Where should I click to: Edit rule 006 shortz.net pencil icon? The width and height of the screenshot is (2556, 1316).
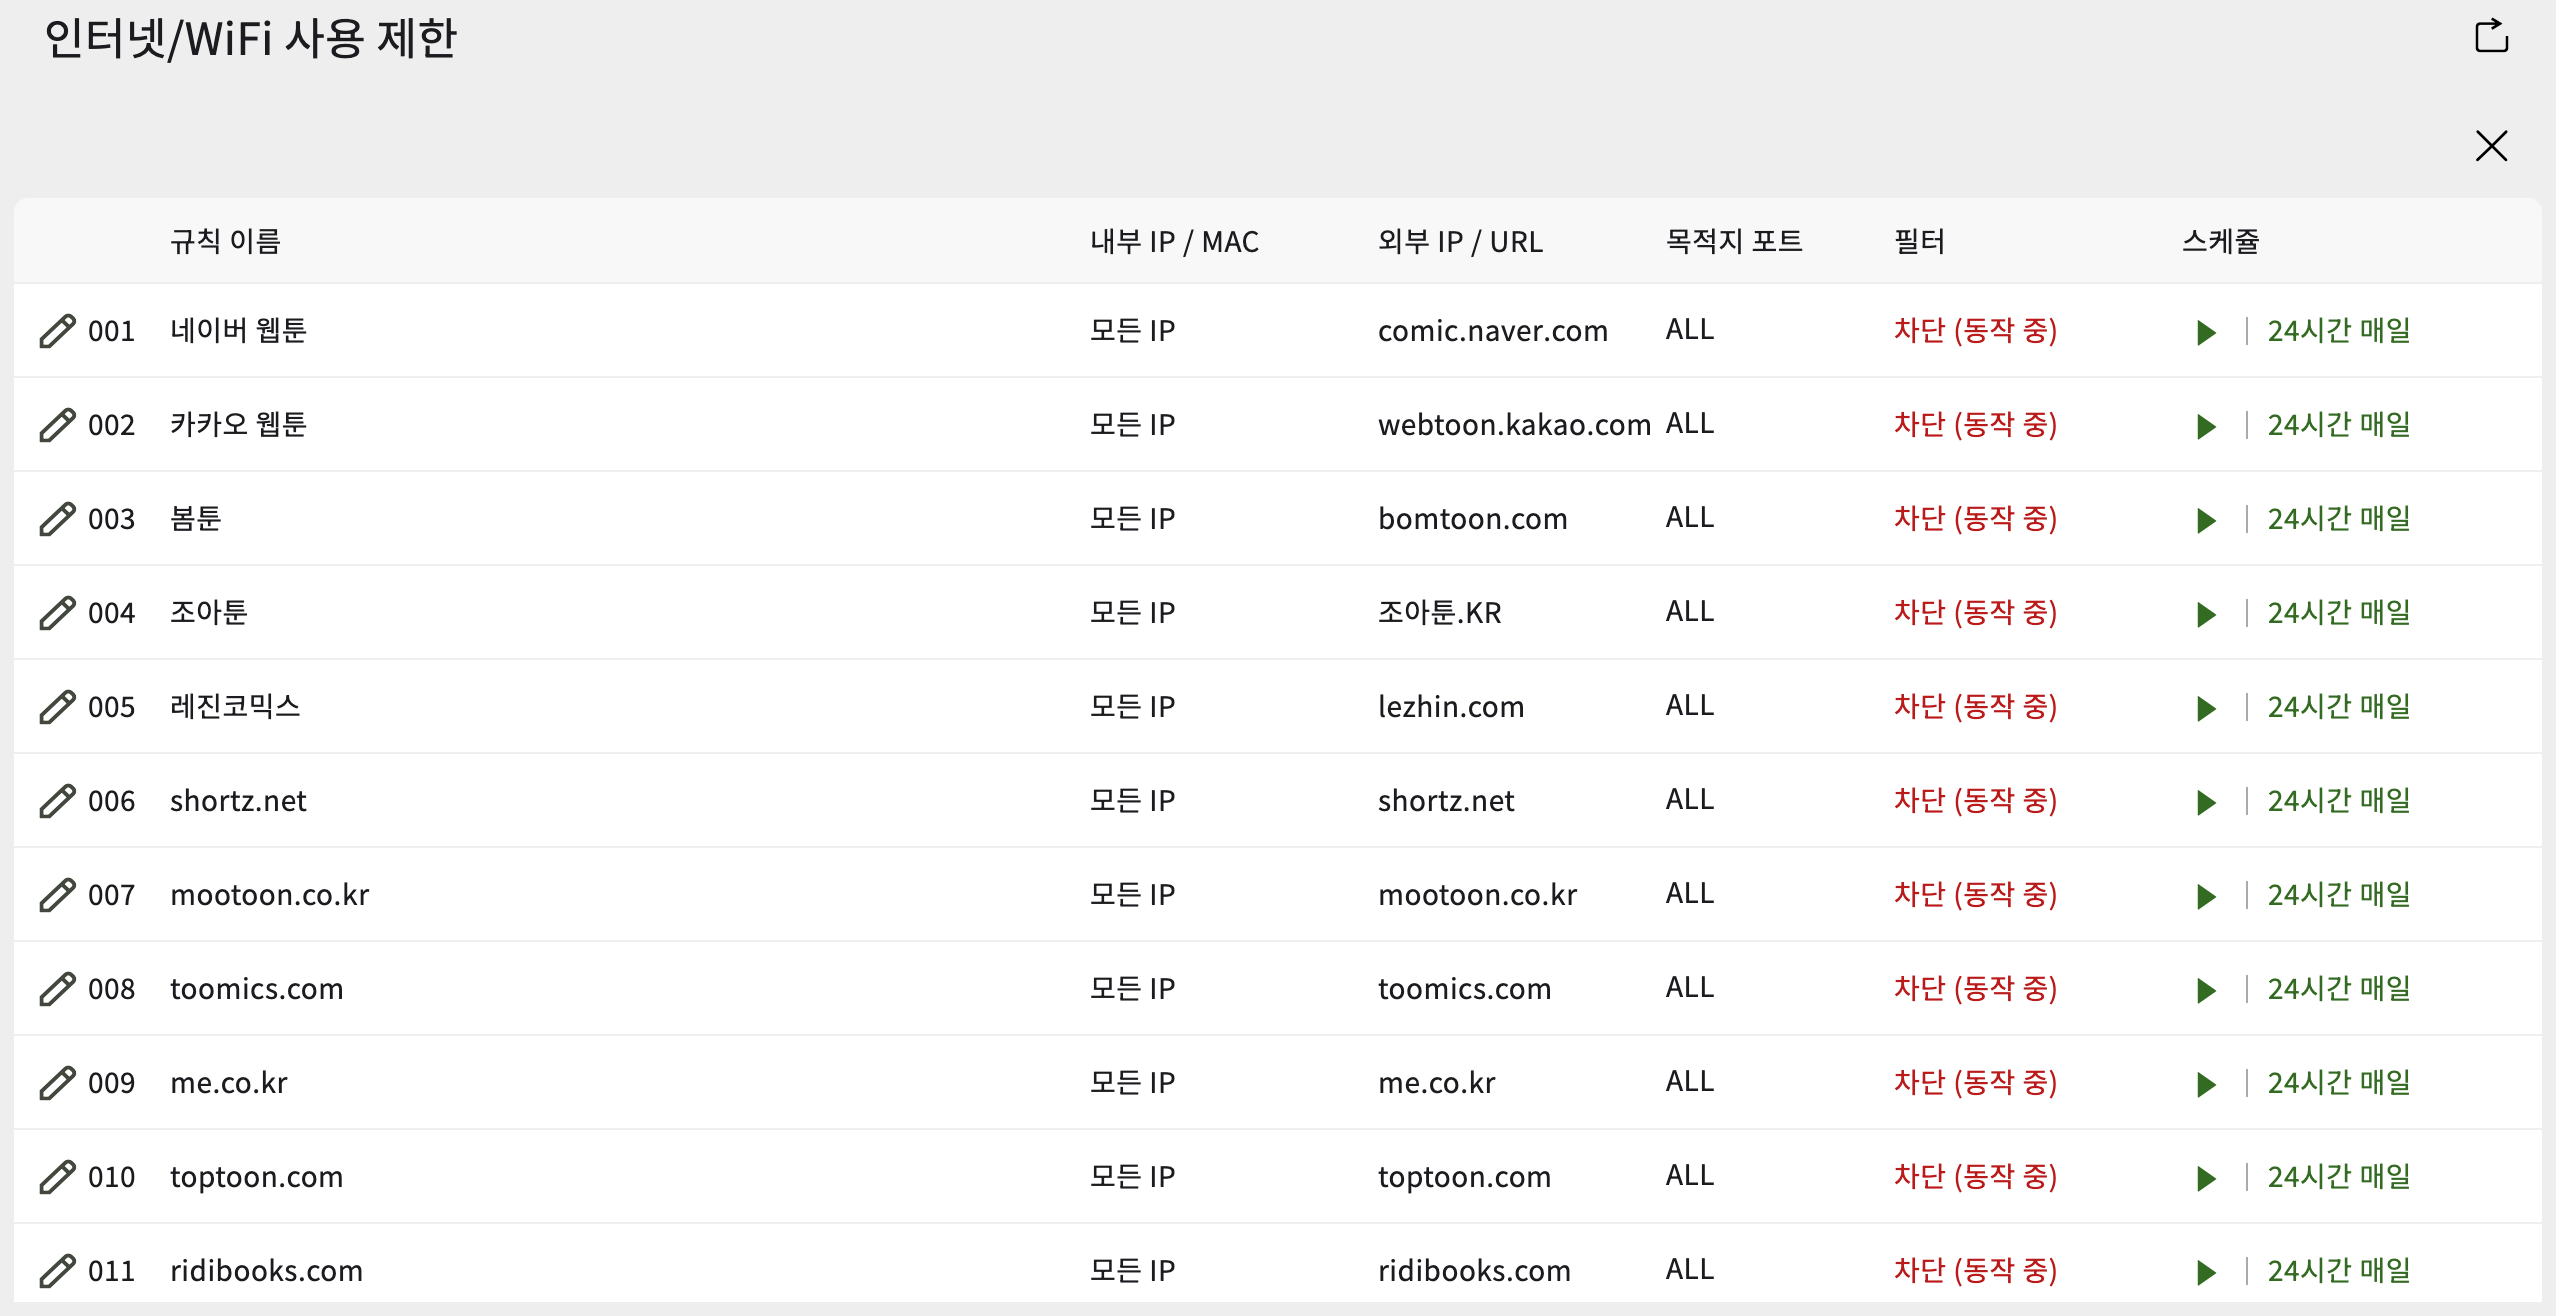click(58, 801)
